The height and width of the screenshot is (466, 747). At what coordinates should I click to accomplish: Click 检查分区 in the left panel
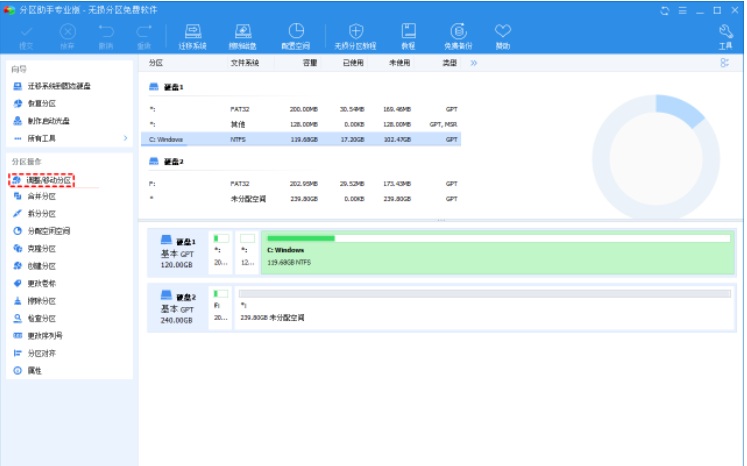coord(41,318)
